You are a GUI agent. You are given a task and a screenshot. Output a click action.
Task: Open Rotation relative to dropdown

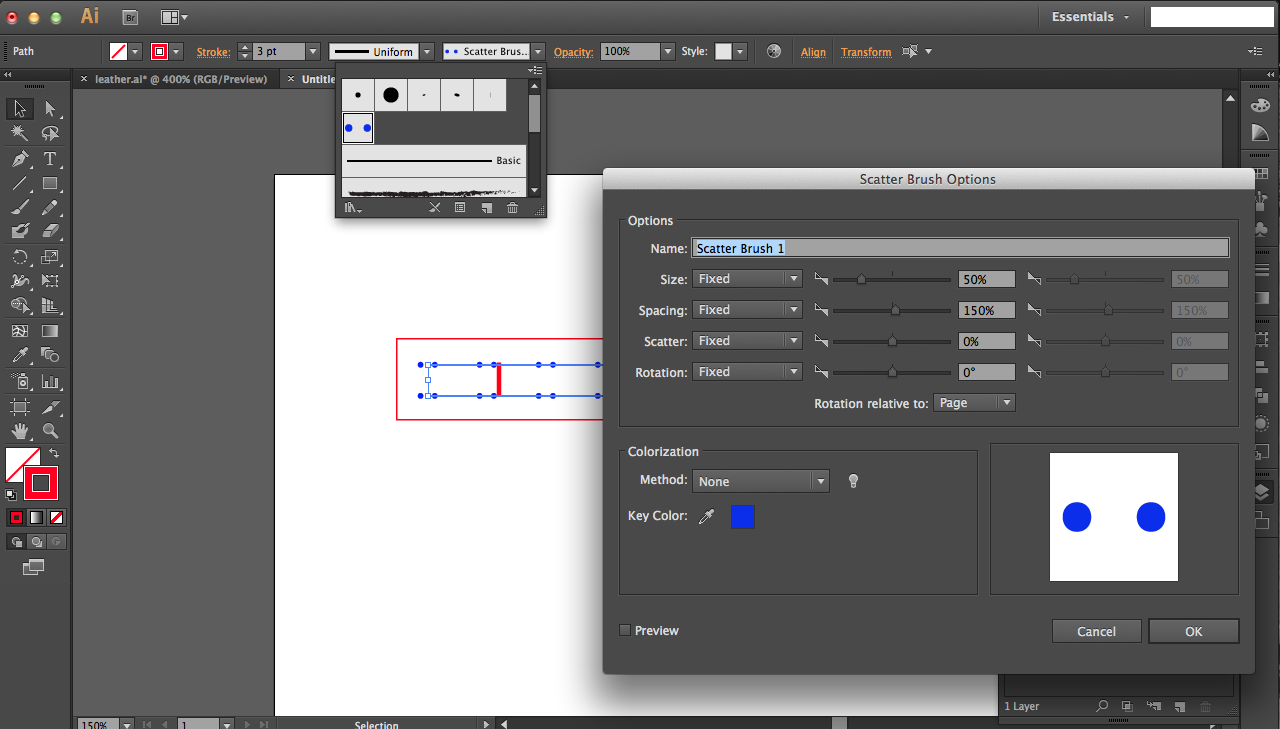tap(974, 403)
